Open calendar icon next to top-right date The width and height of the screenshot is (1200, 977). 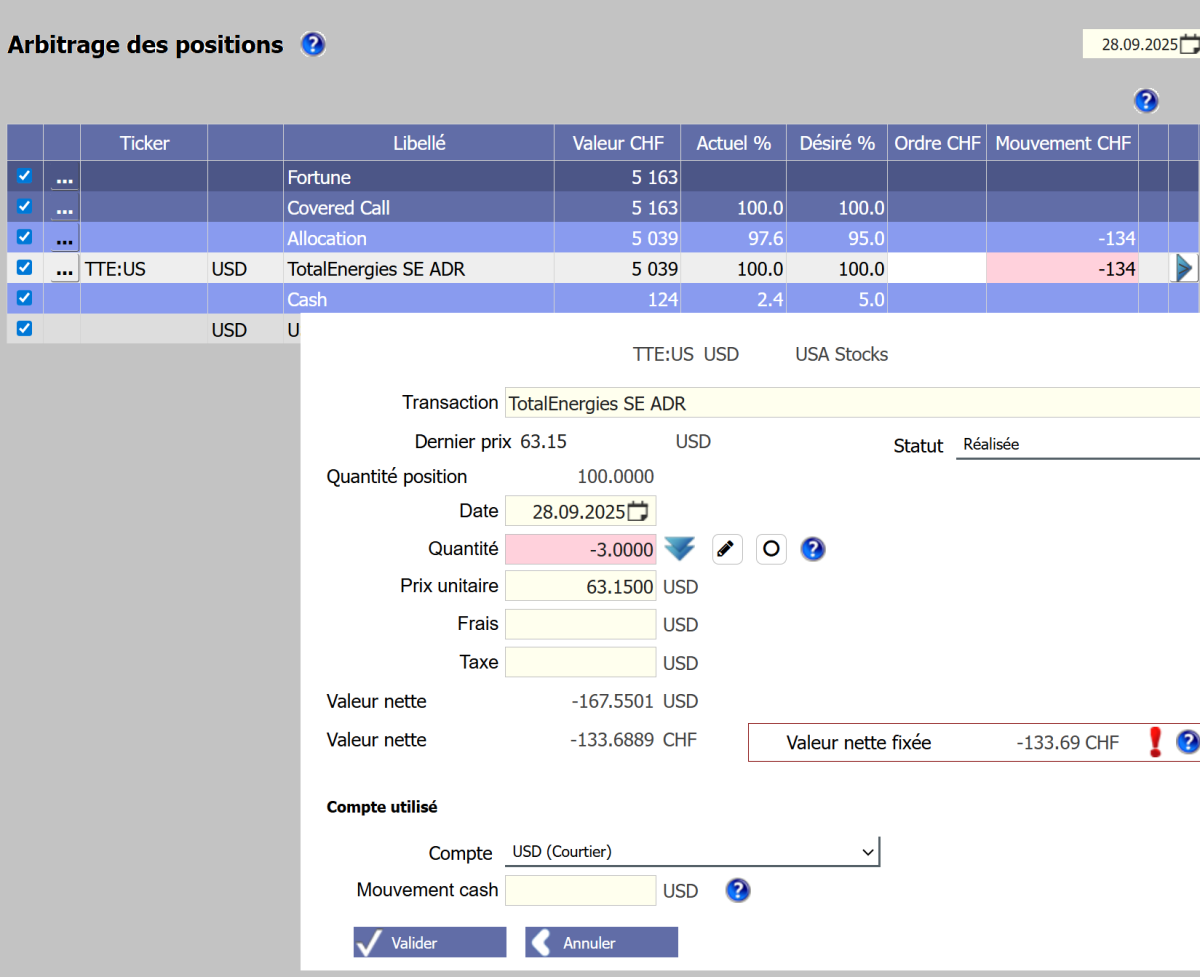point(1189,44)
